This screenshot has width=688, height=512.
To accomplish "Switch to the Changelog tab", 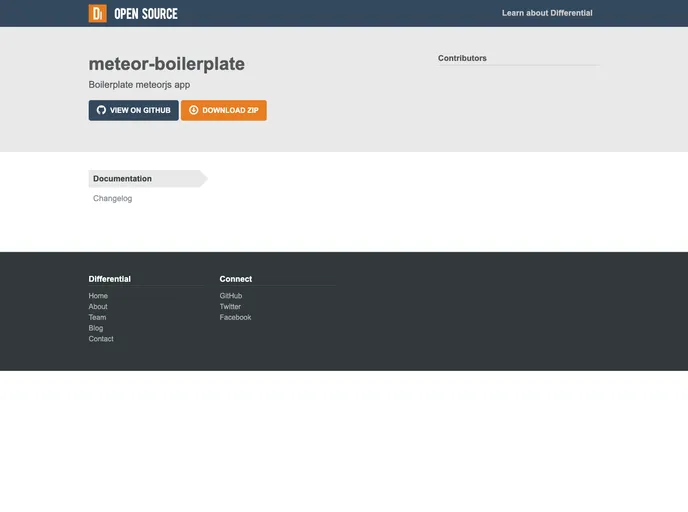I will point(112,198).
